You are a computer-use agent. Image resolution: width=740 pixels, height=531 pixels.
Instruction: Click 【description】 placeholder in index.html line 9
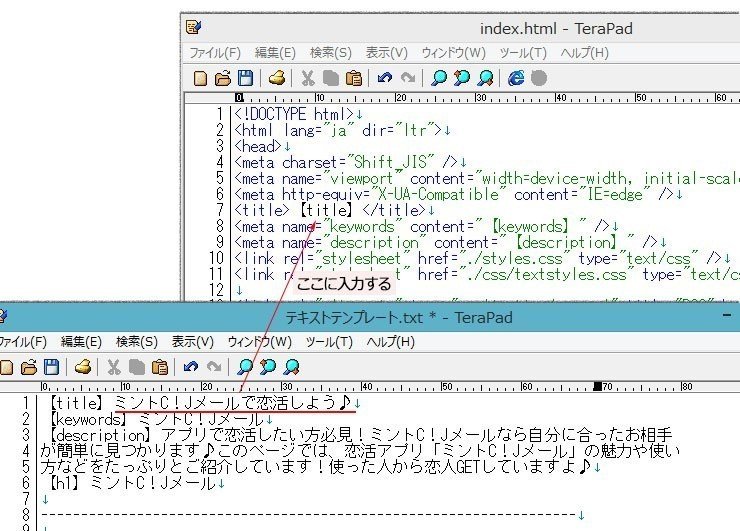[x=565, y=243]
